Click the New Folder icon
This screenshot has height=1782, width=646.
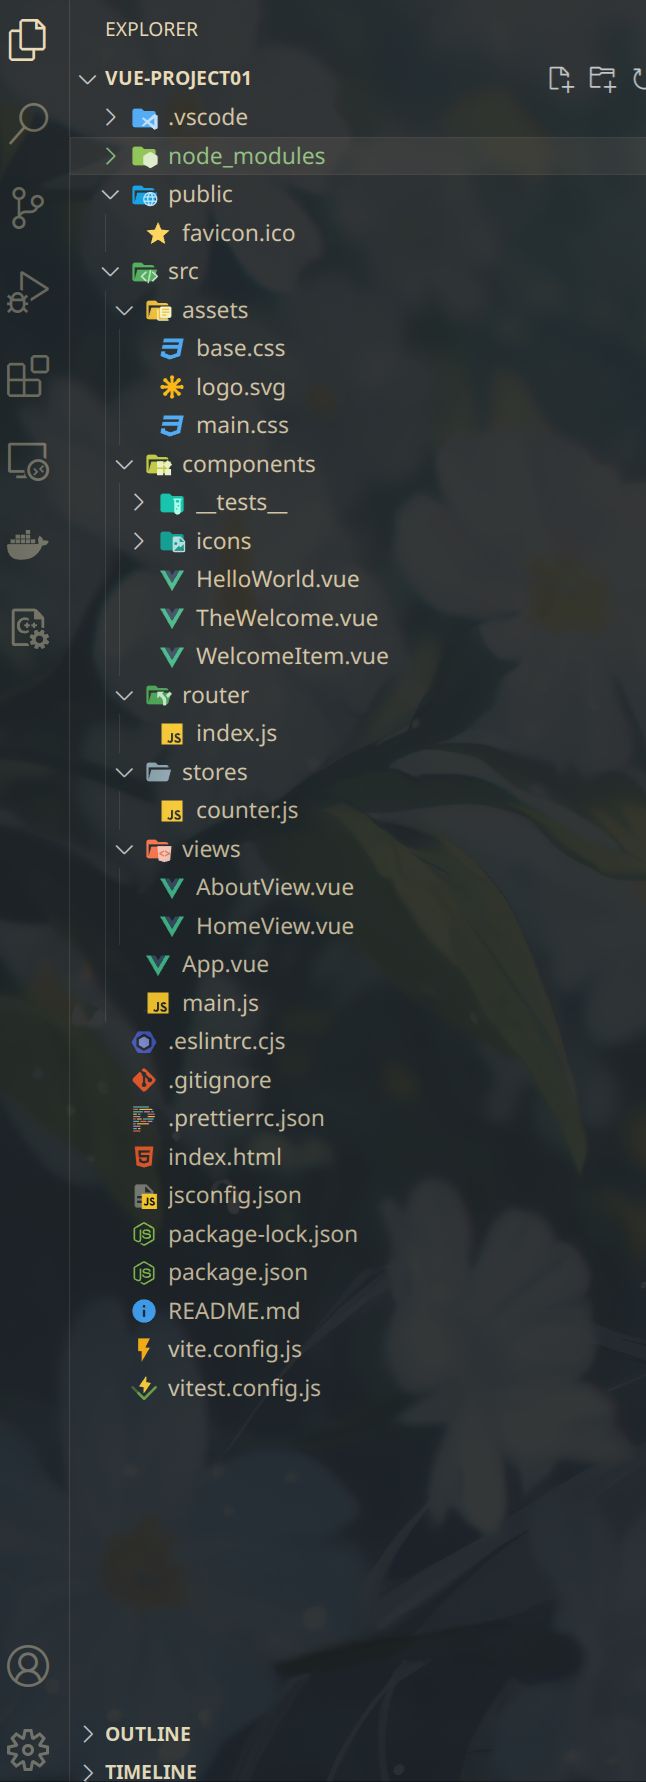click(602, 78)
